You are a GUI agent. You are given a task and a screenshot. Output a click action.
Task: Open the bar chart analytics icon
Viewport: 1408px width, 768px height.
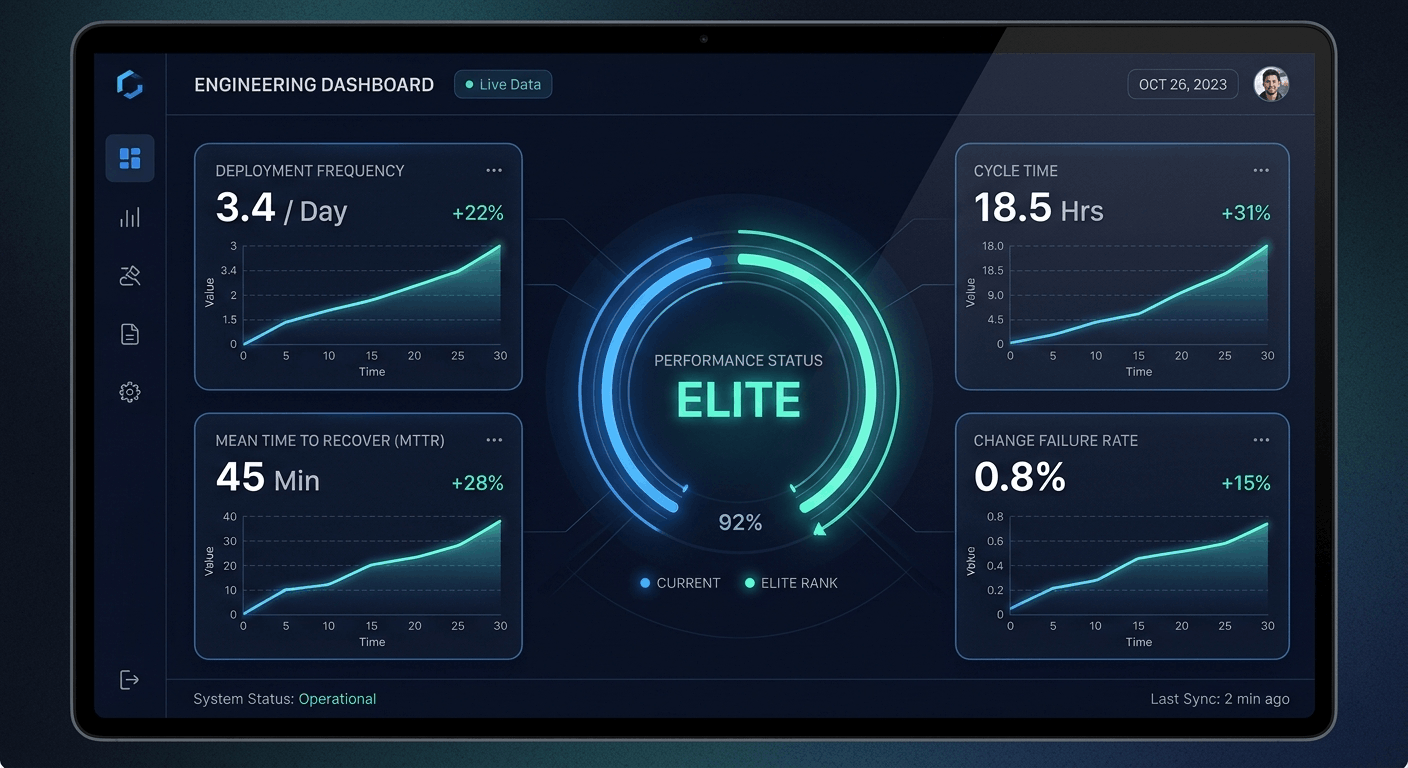[130, 217]
